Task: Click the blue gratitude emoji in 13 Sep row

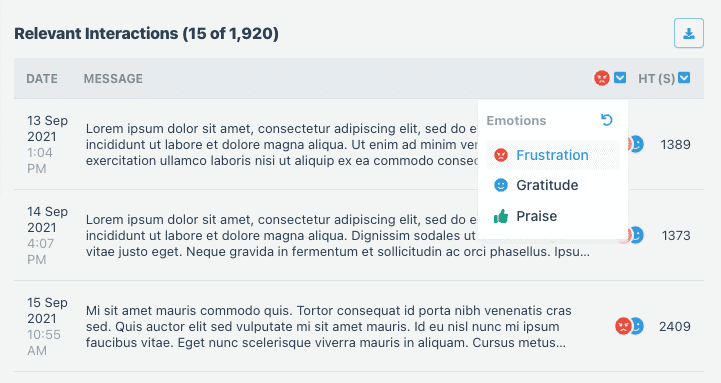Action: (x=638, y=144)
